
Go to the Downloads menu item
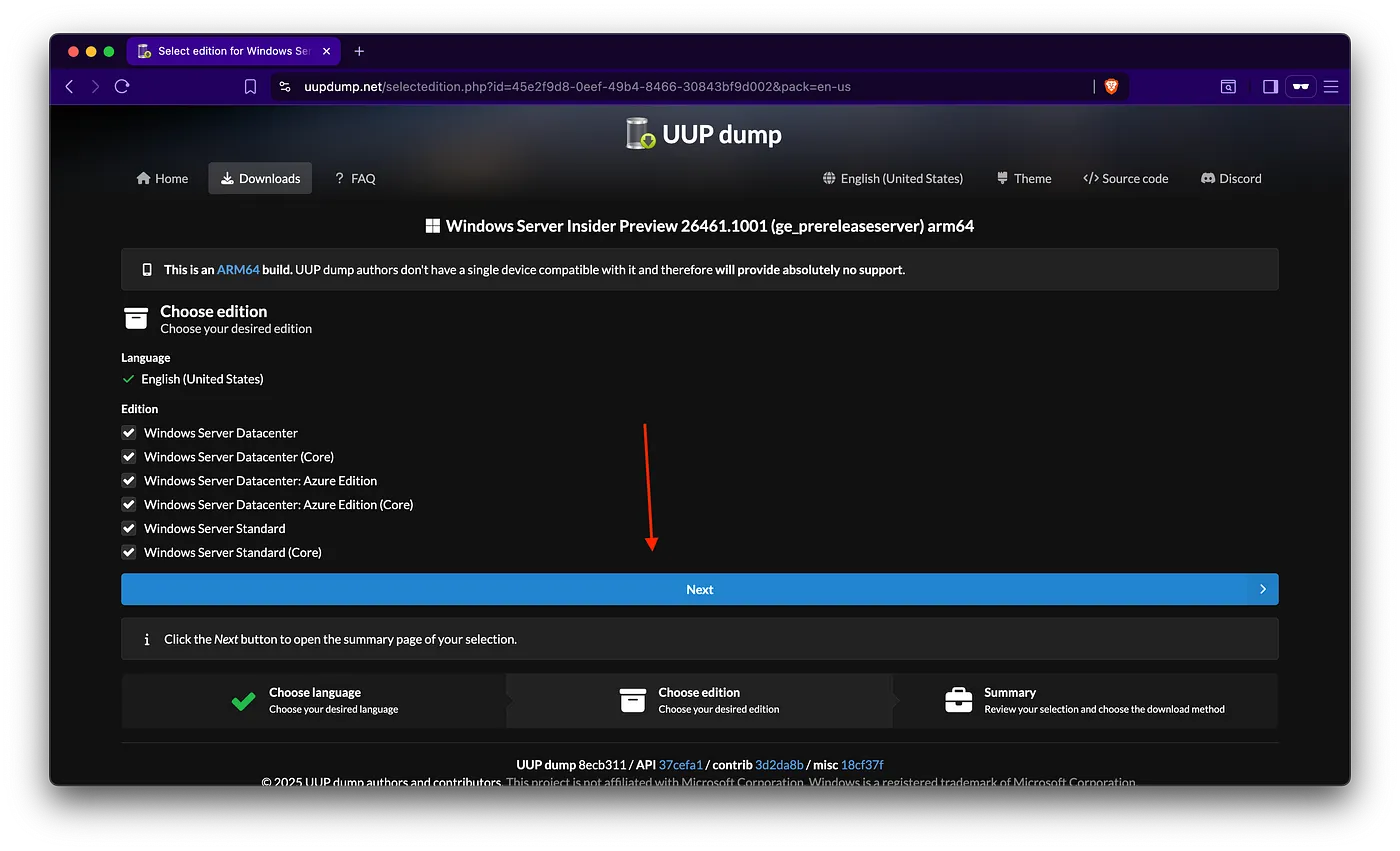pyautogui.click(x=260, y=179)
